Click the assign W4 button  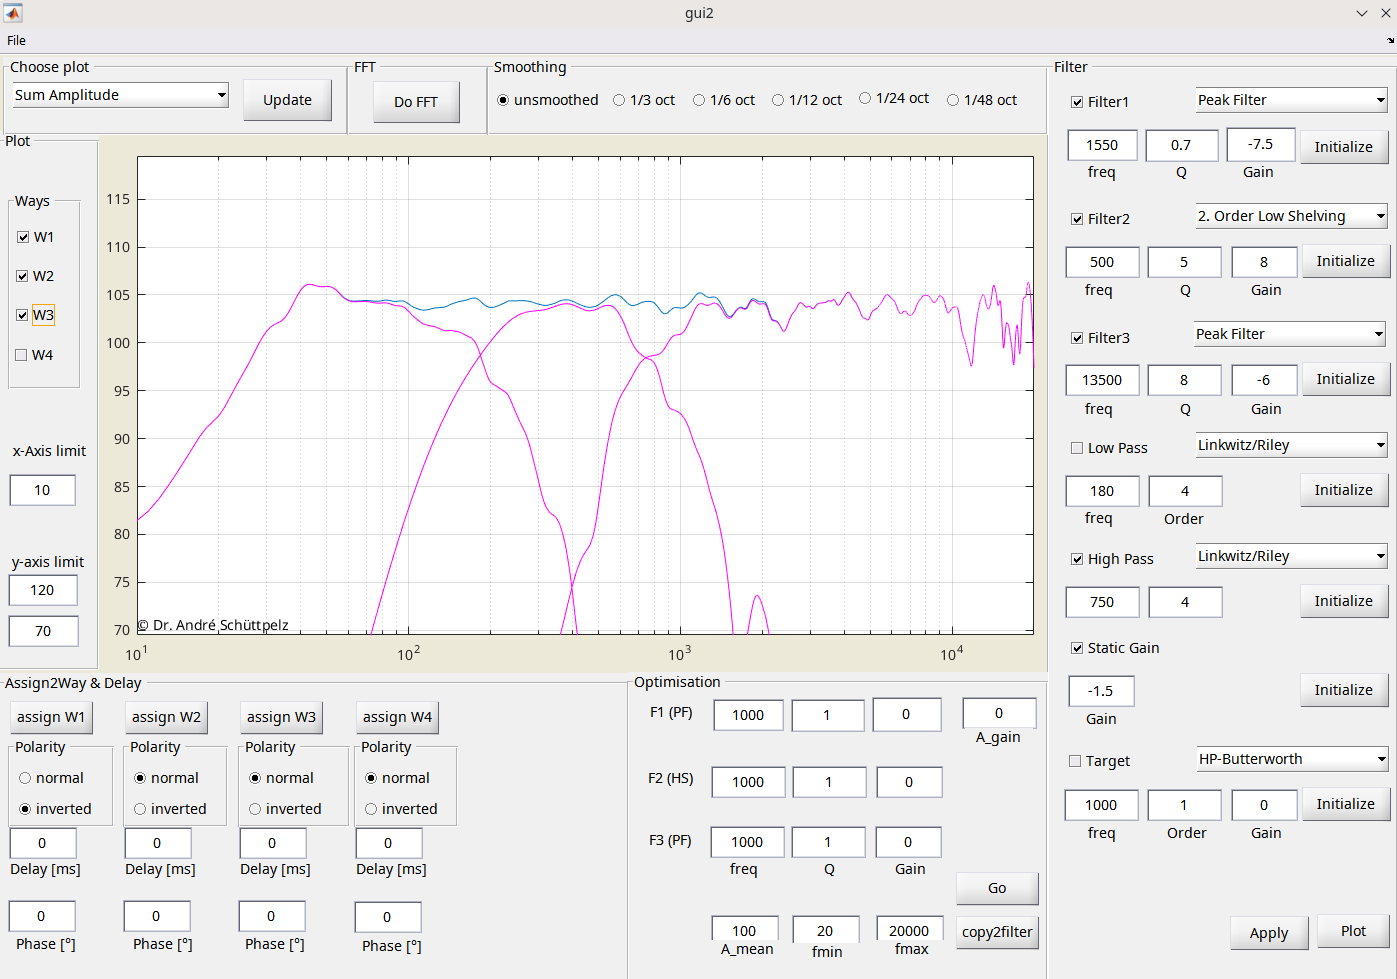point(397,717)
